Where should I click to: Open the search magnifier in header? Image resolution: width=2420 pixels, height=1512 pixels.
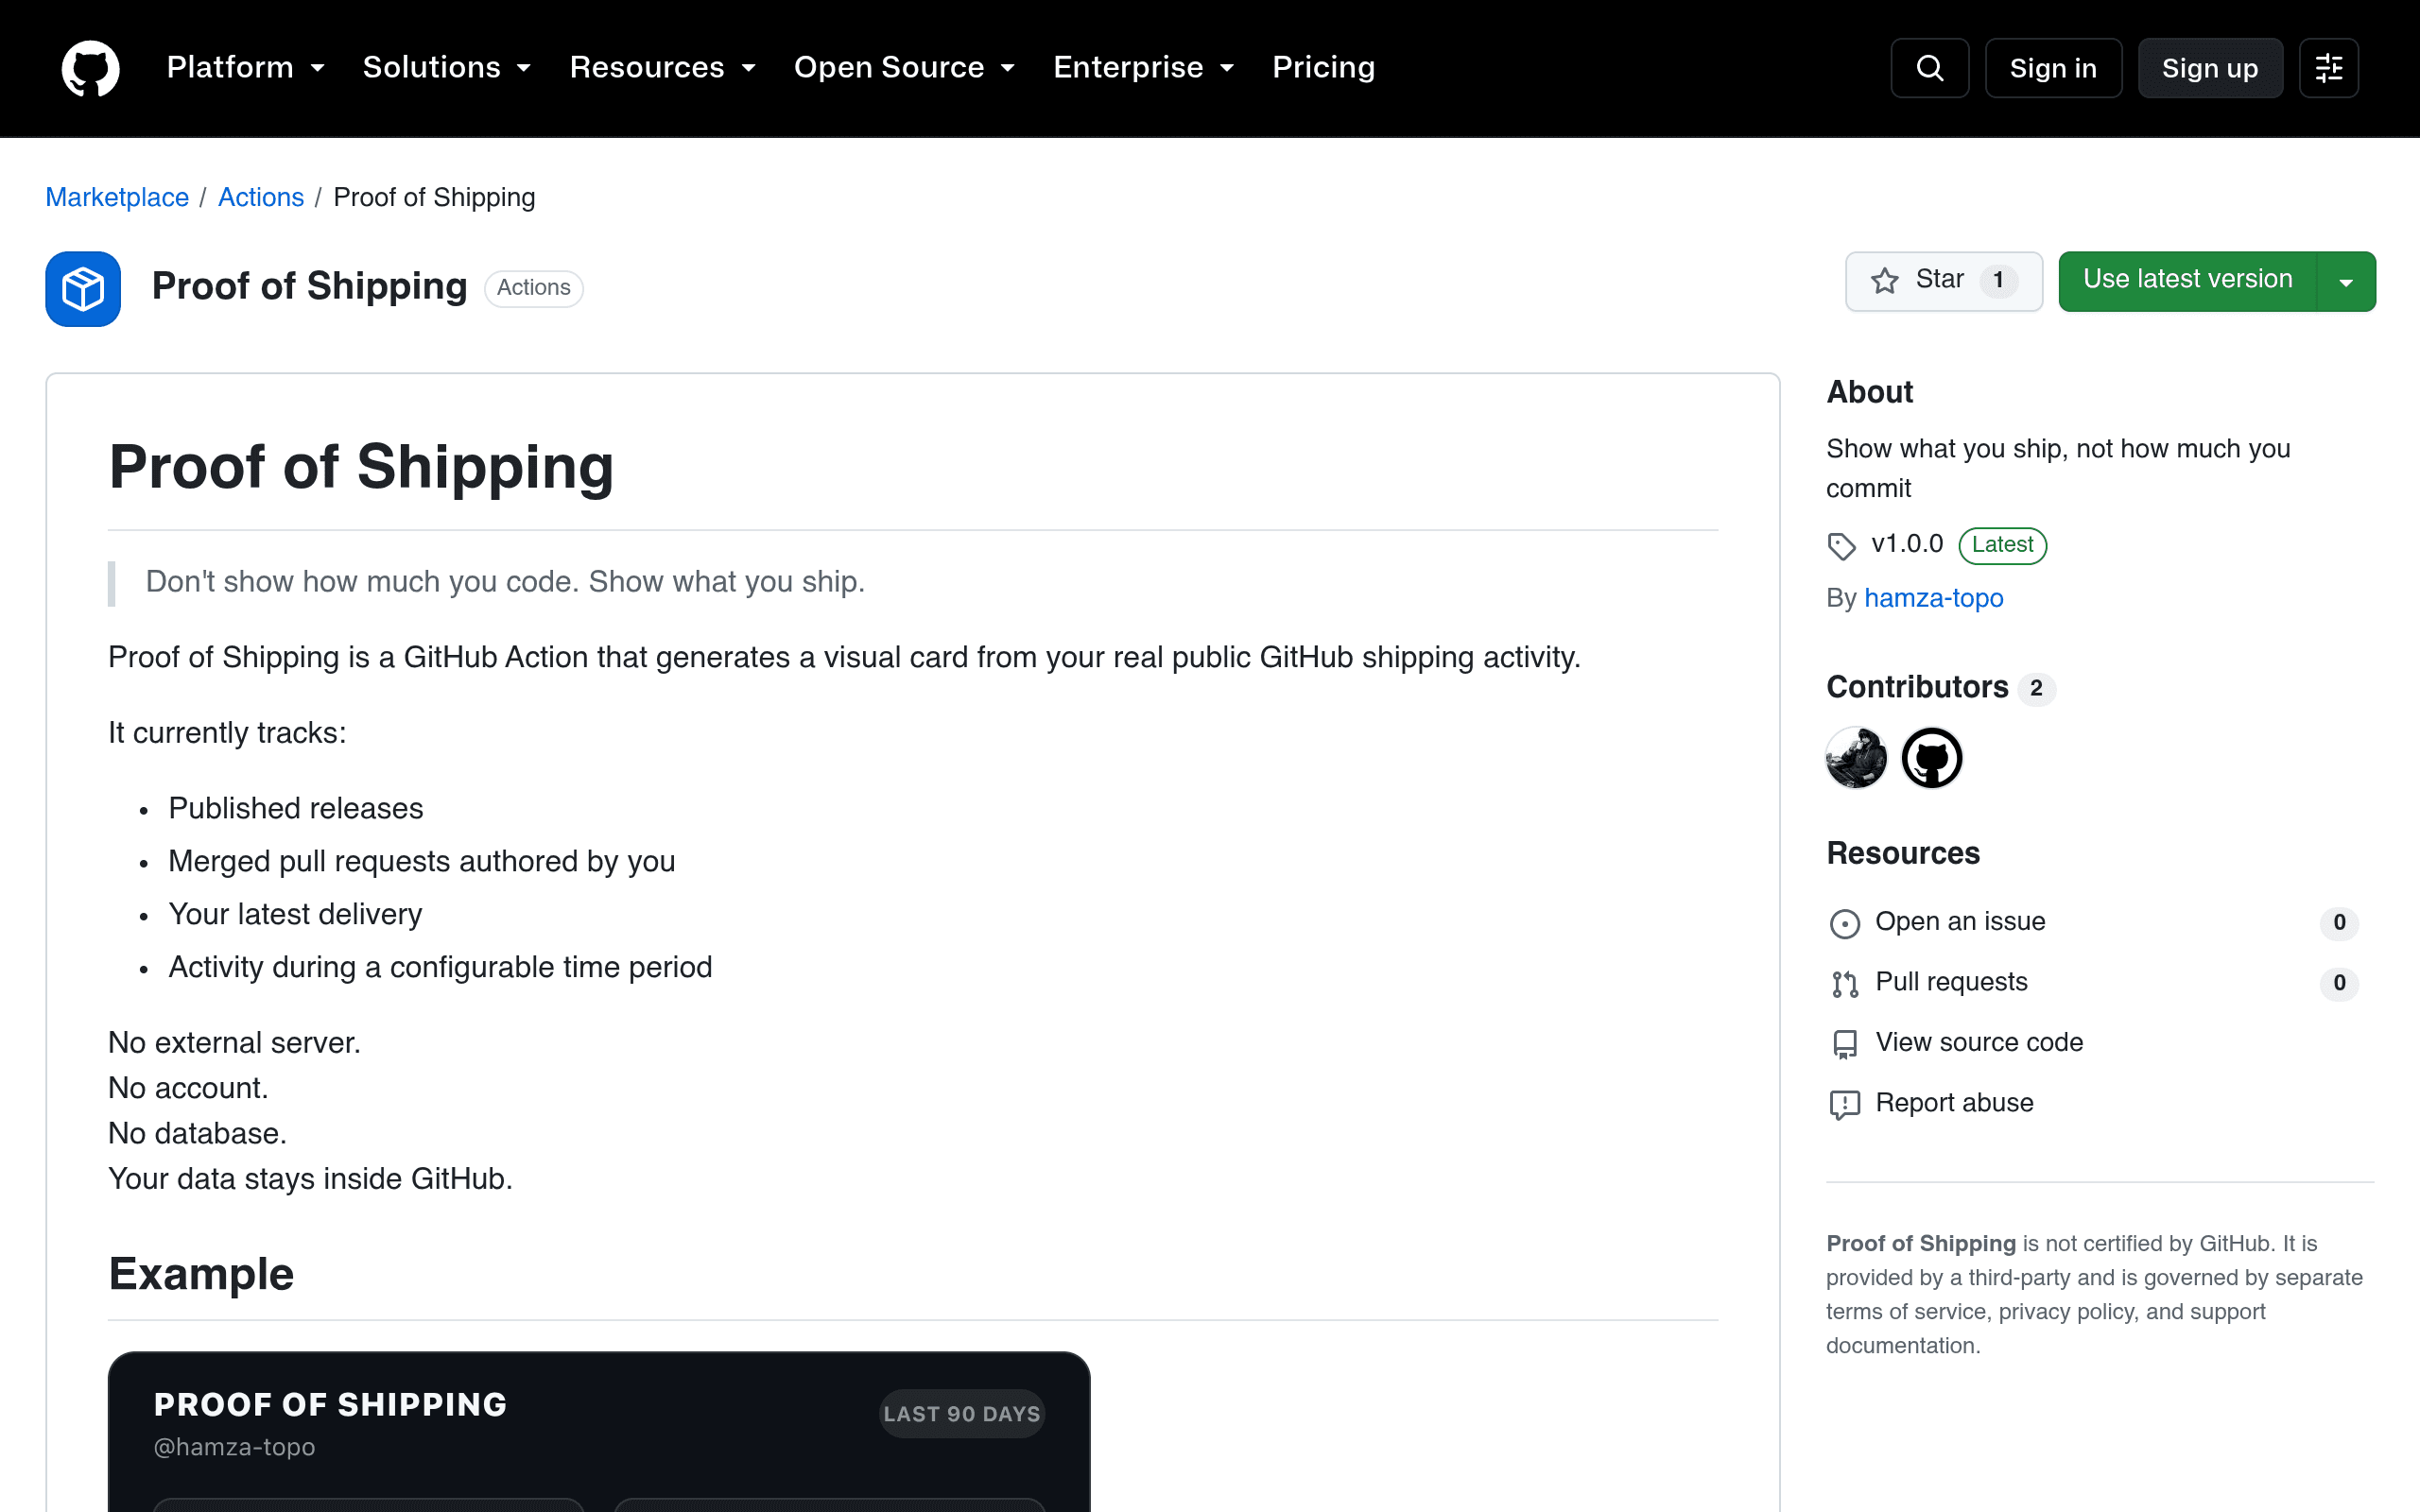click(x=1929, y=68)
